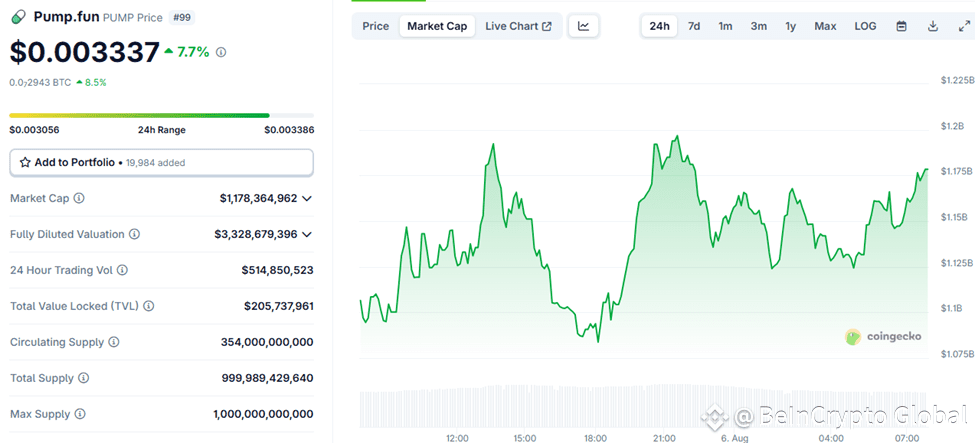Click the $1.2B y-axis label
Viewport: 975px width, 443px height.
click(952, 126)
